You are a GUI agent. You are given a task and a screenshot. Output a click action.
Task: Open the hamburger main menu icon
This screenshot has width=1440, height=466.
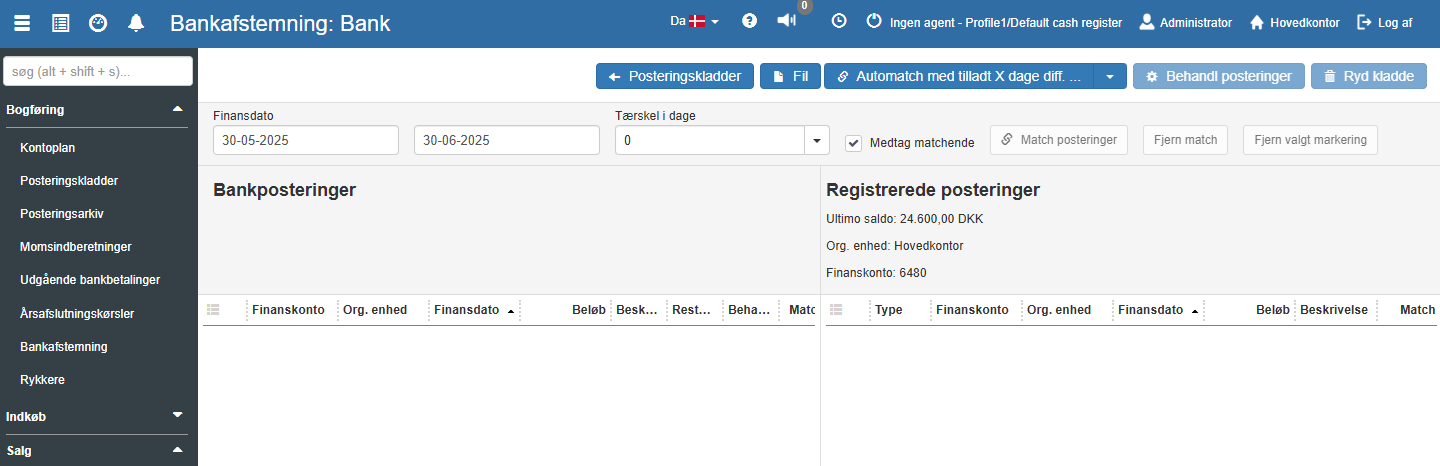22,22
